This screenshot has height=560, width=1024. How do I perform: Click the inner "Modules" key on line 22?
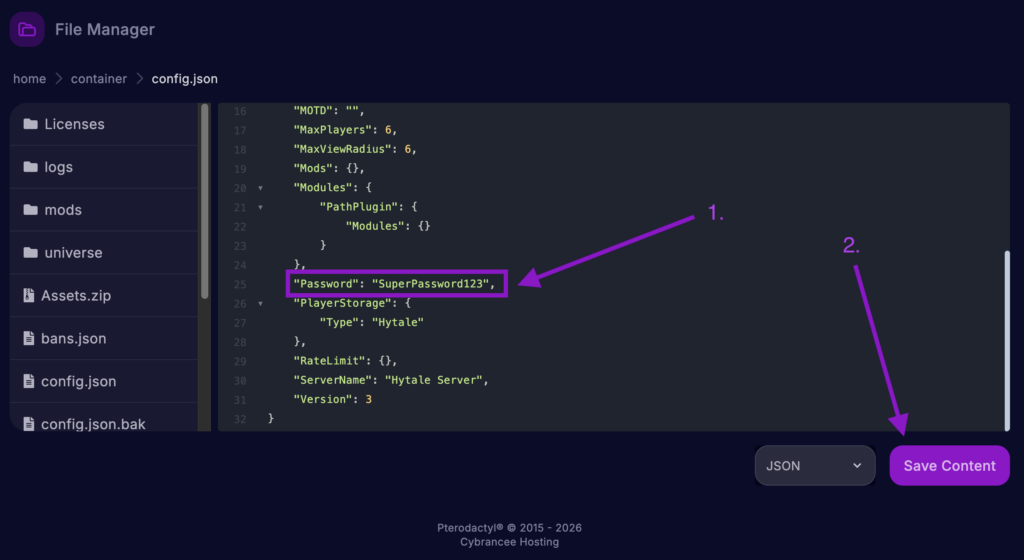[375, 226]
